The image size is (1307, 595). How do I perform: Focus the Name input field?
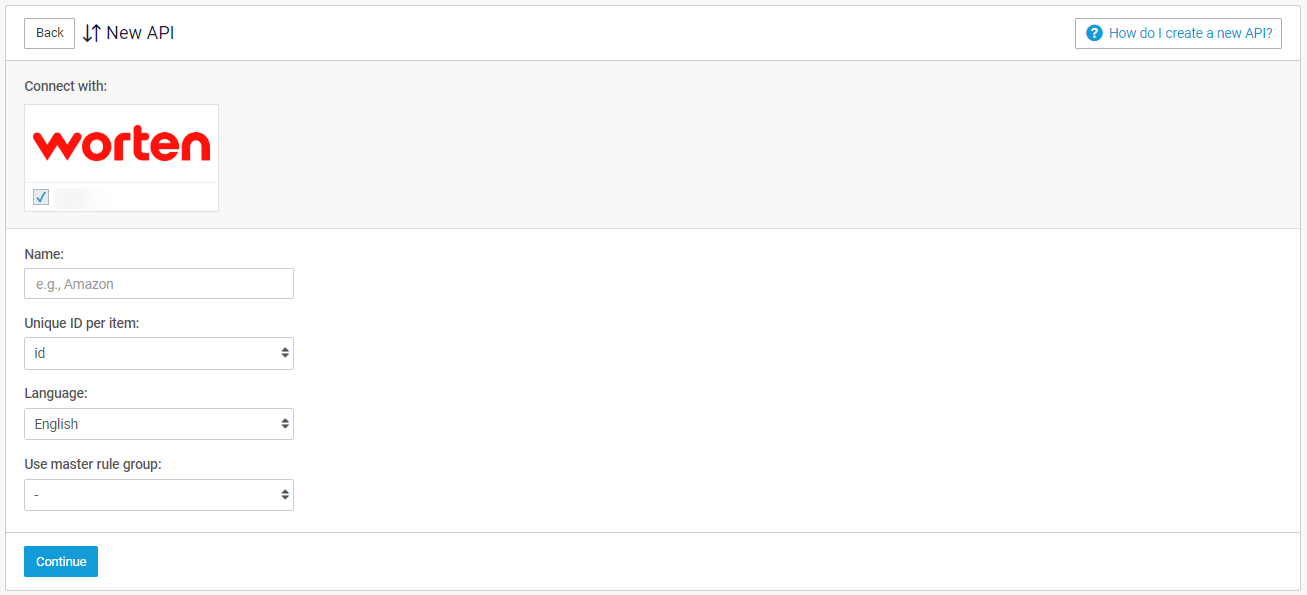[x=159, y=284]
